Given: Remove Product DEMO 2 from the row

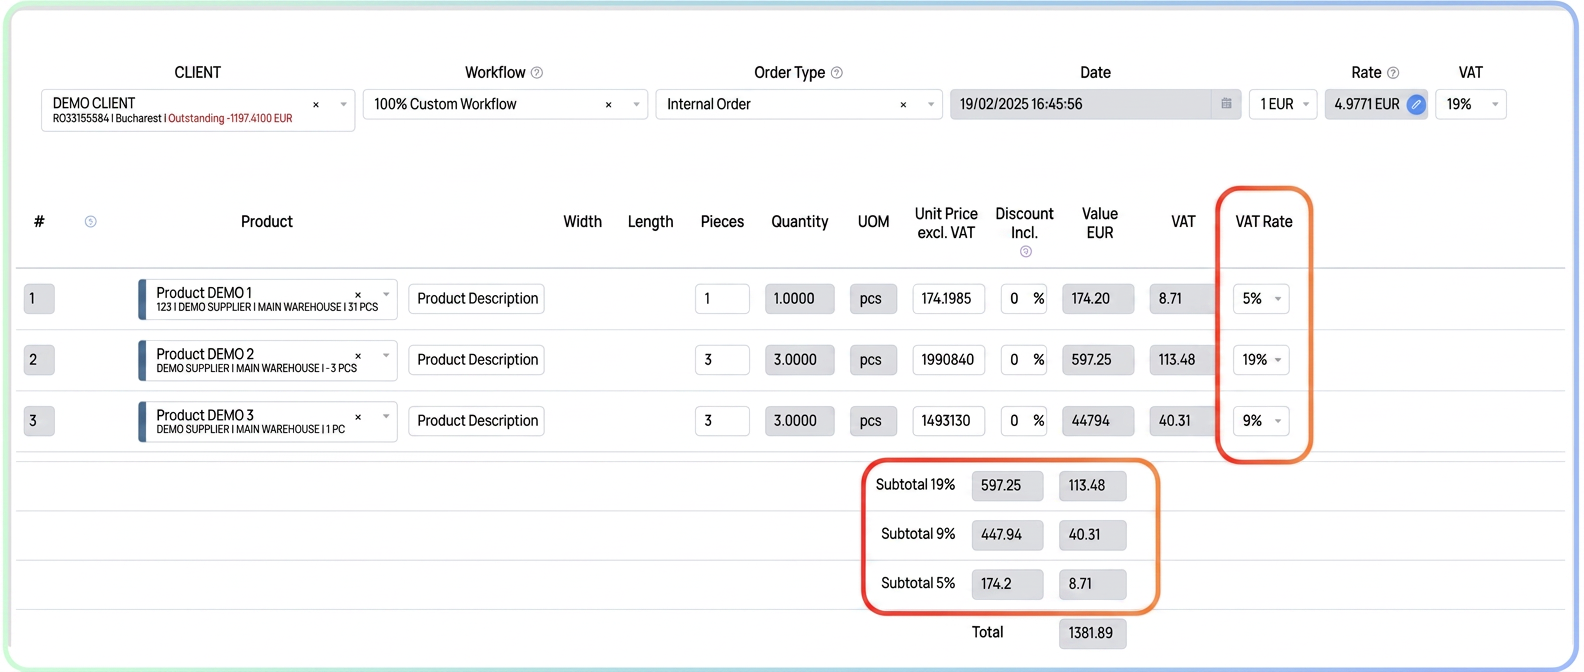Looking at the screenshot, I should point(358,356).
